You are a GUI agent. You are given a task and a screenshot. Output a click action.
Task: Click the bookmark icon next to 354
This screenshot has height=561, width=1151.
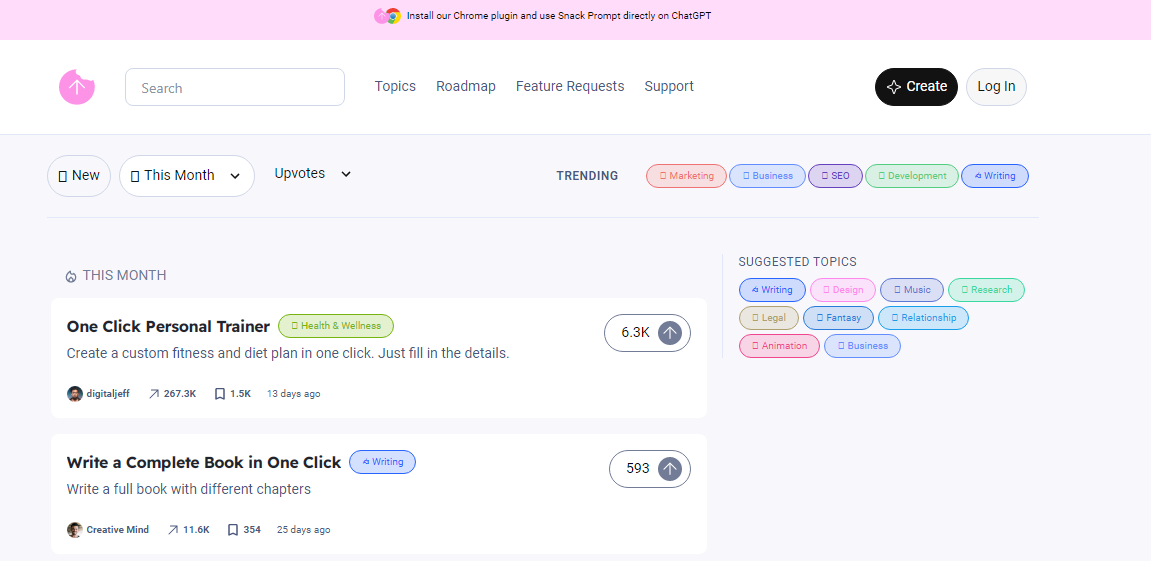coord(233,529)
